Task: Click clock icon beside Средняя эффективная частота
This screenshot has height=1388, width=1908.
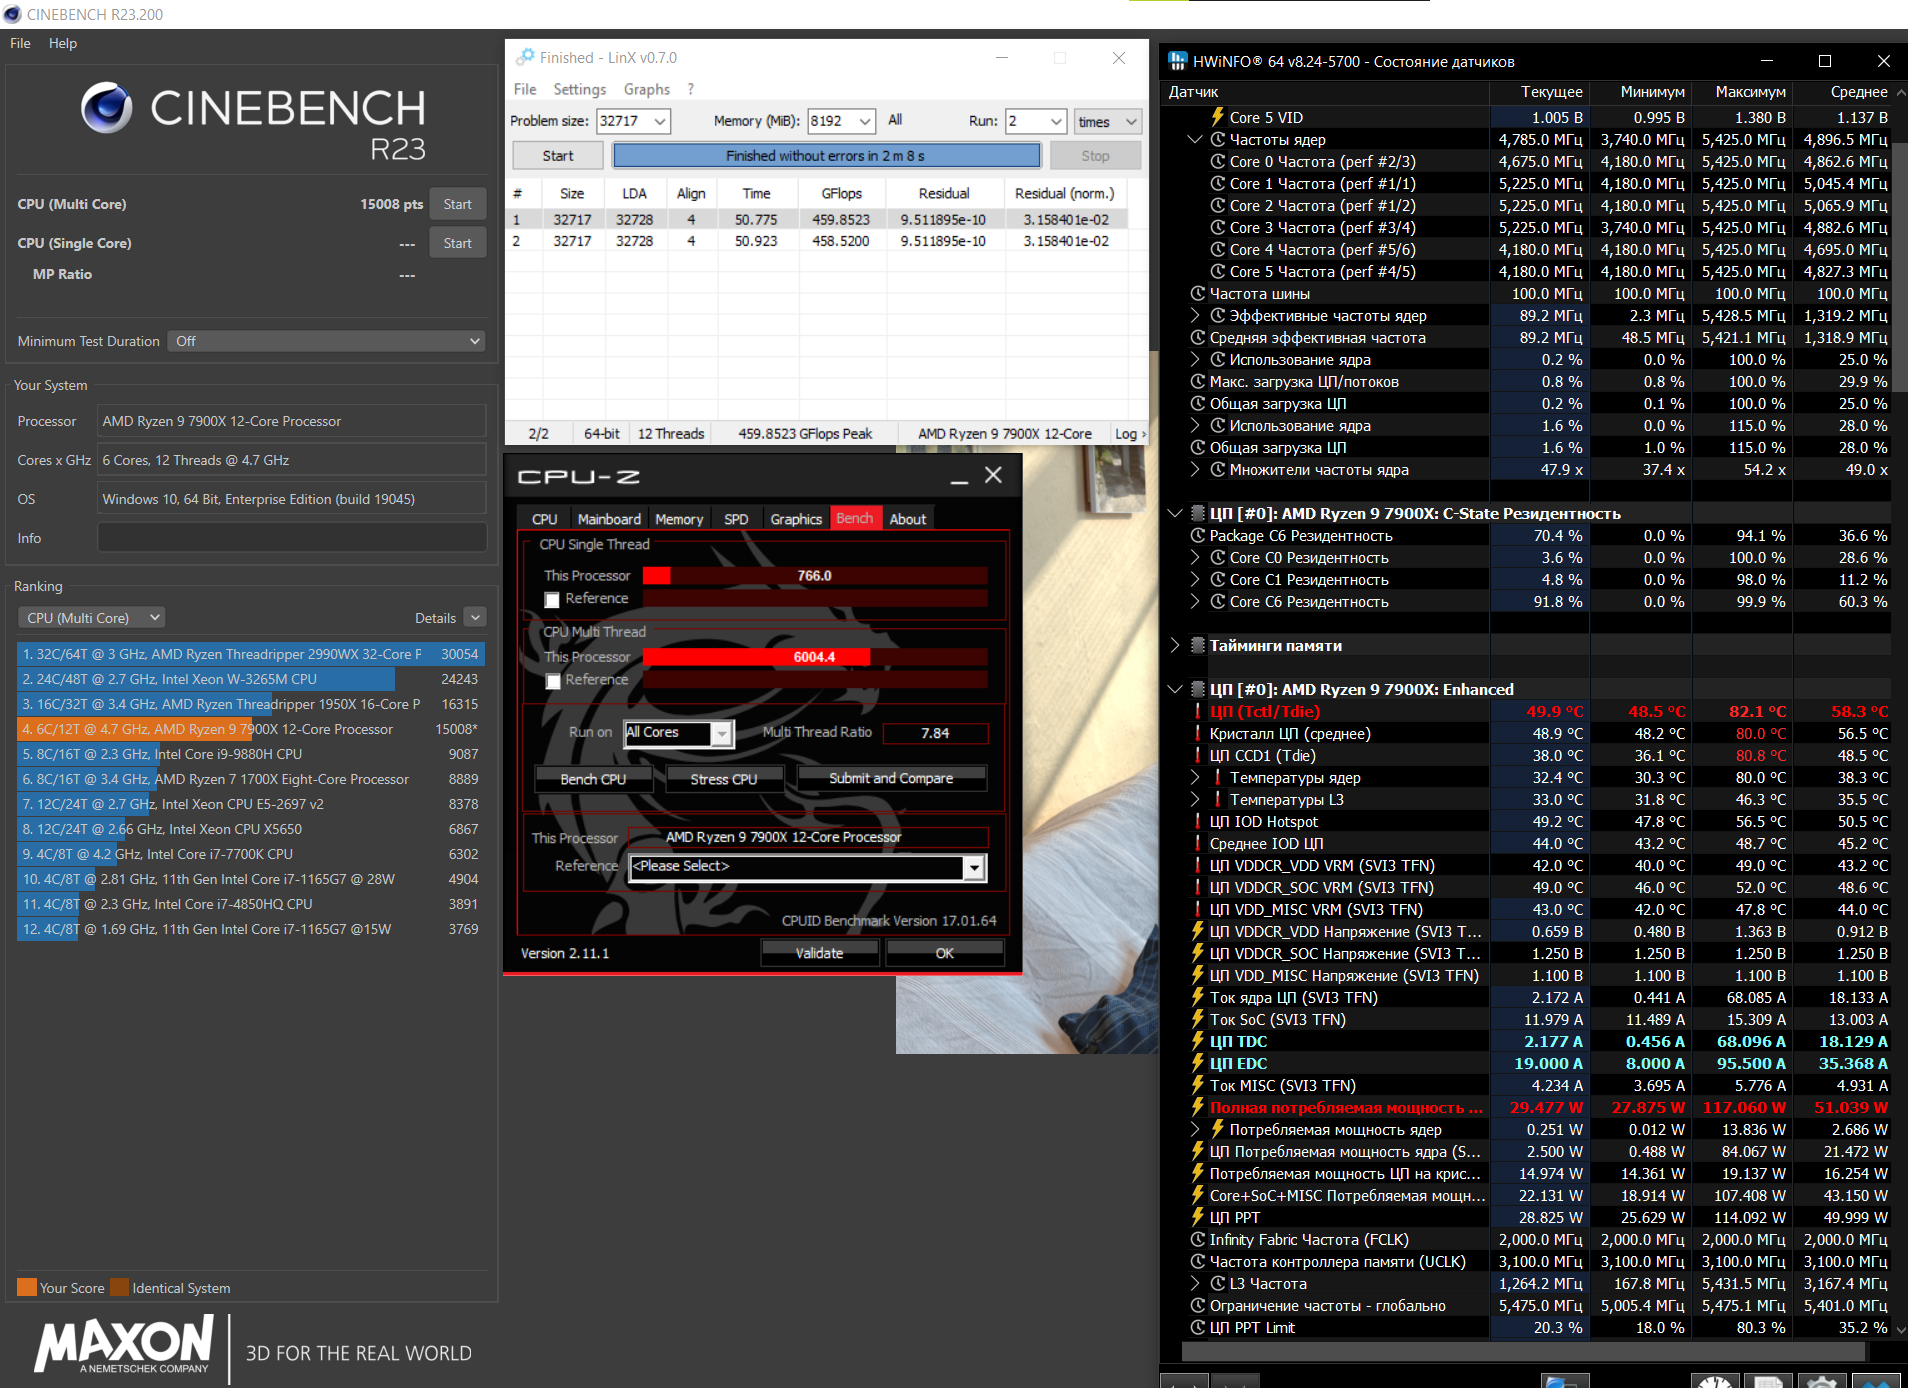Action: click(1198, 337)
